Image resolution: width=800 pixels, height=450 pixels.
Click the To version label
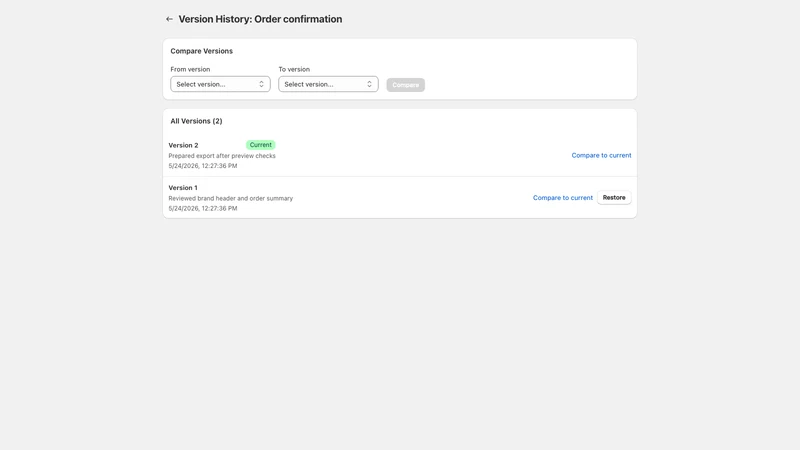(294, 69)
